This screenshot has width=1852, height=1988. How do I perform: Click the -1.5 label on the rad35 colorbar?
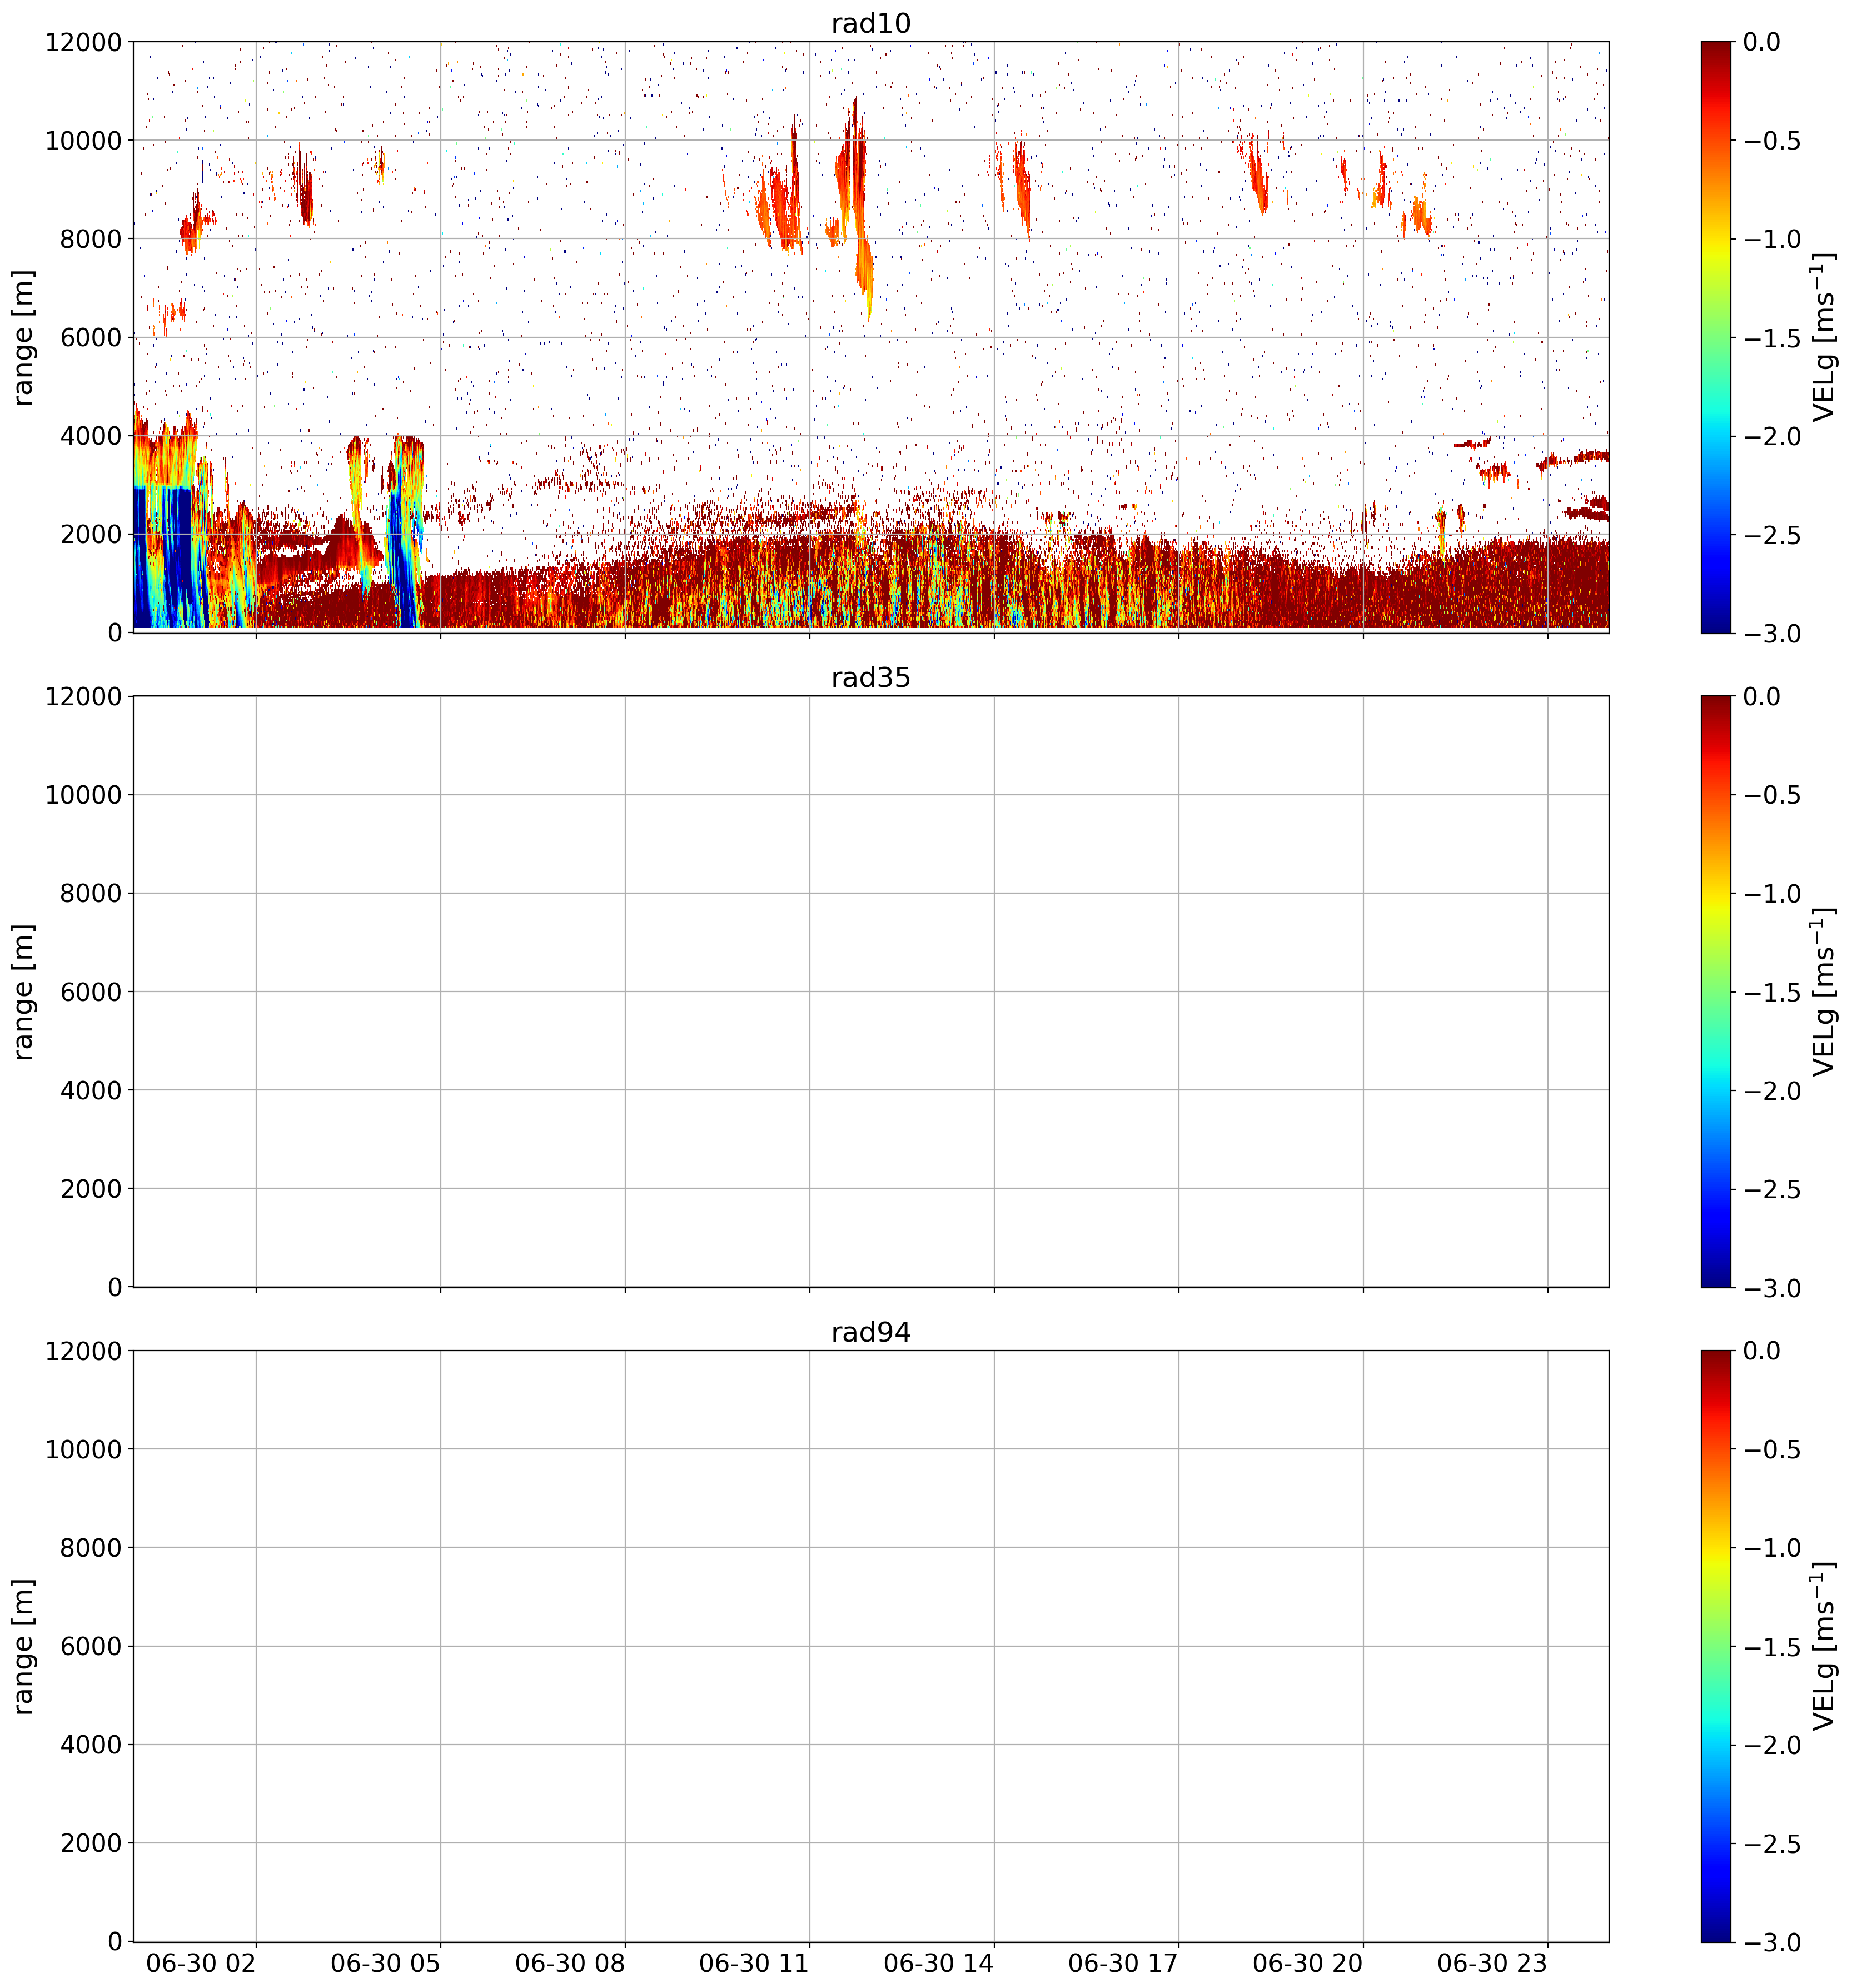tap(1772, 992)
